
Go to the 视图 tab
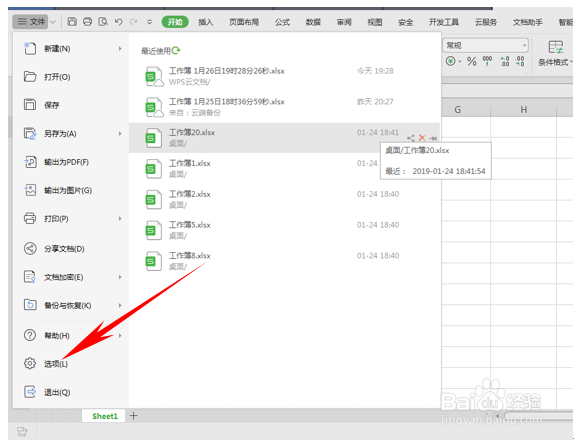point(374,22)
